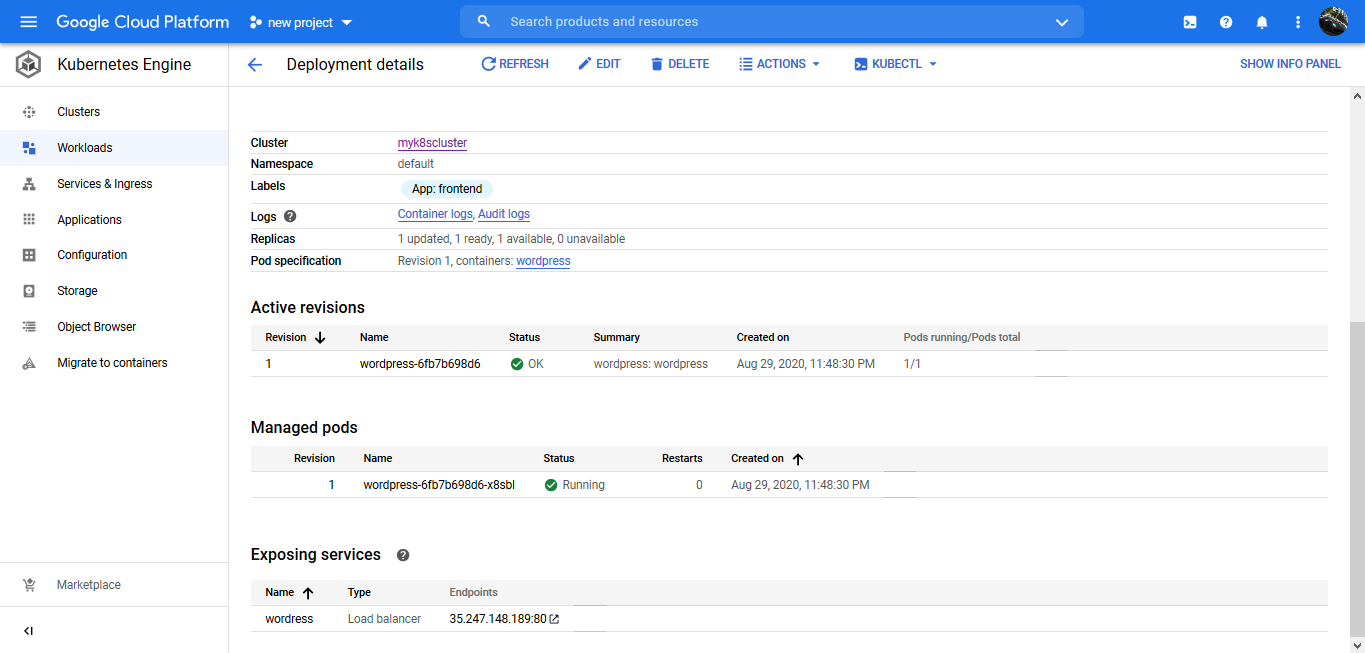
Task: Click the Summary column header in Active revisions
Action: click(x=616, y=338)
